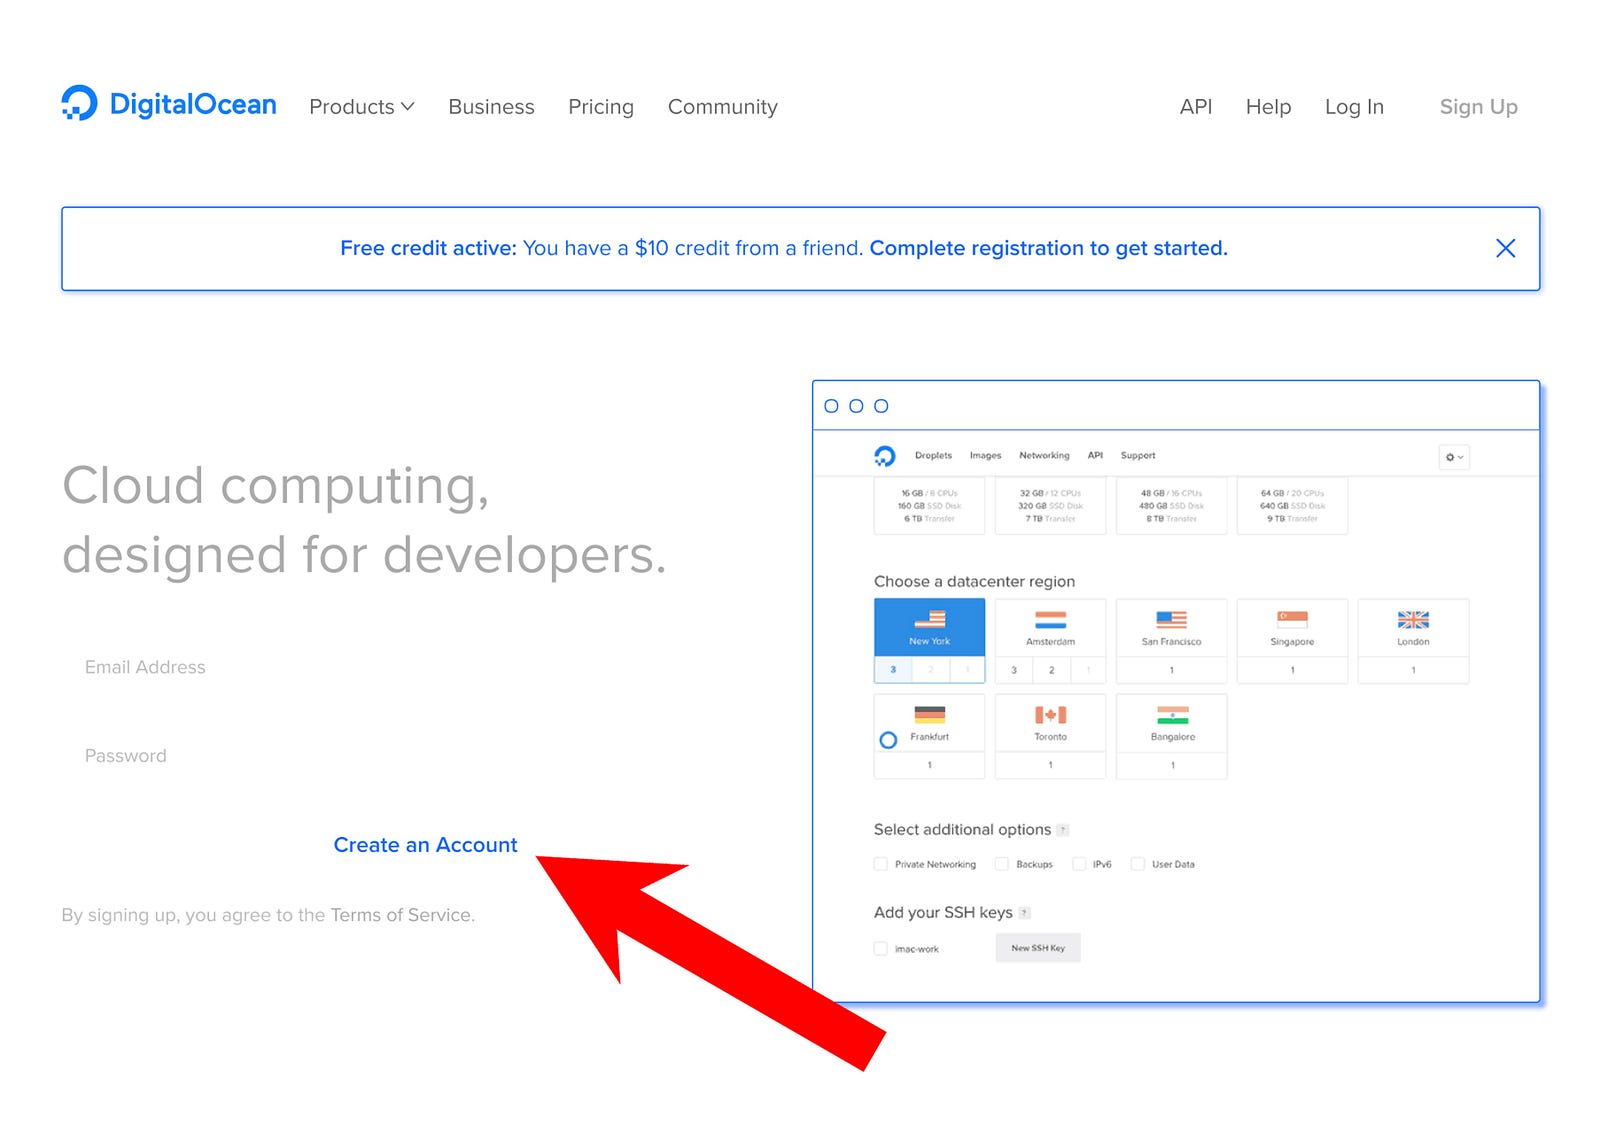Open the API link in the header
This screenshot has height=1129, width=1600.
1195,107
